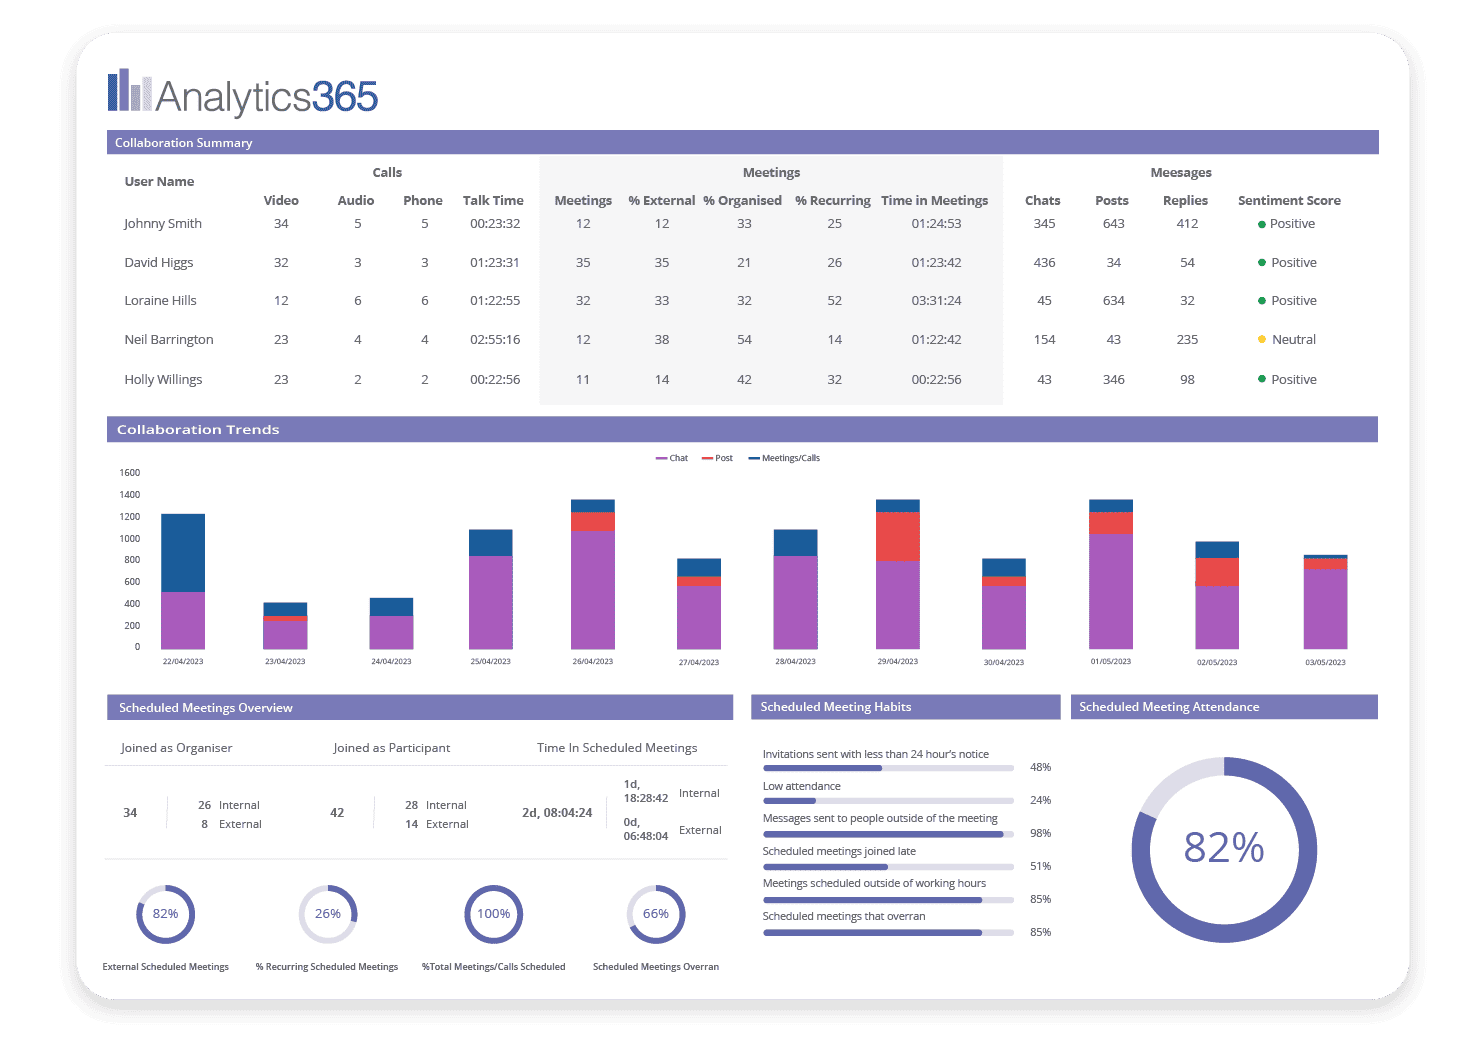Click the 66% Scheduled Meetings Overran donut
Viewport: 1476px width, 1053px height.
[x=656, y=914]
